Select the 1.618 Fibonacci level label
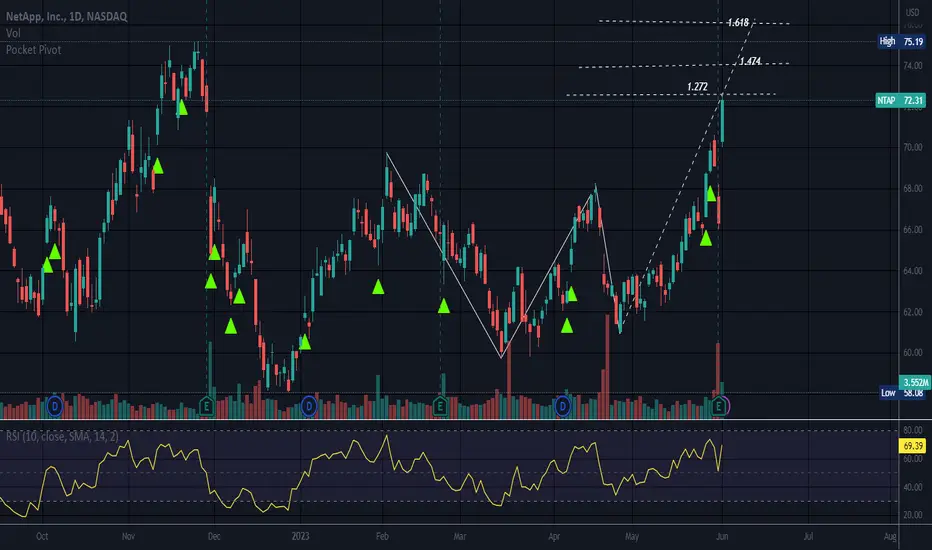The height and width of the screenshot is (550, 932). [x=738, y=23]
